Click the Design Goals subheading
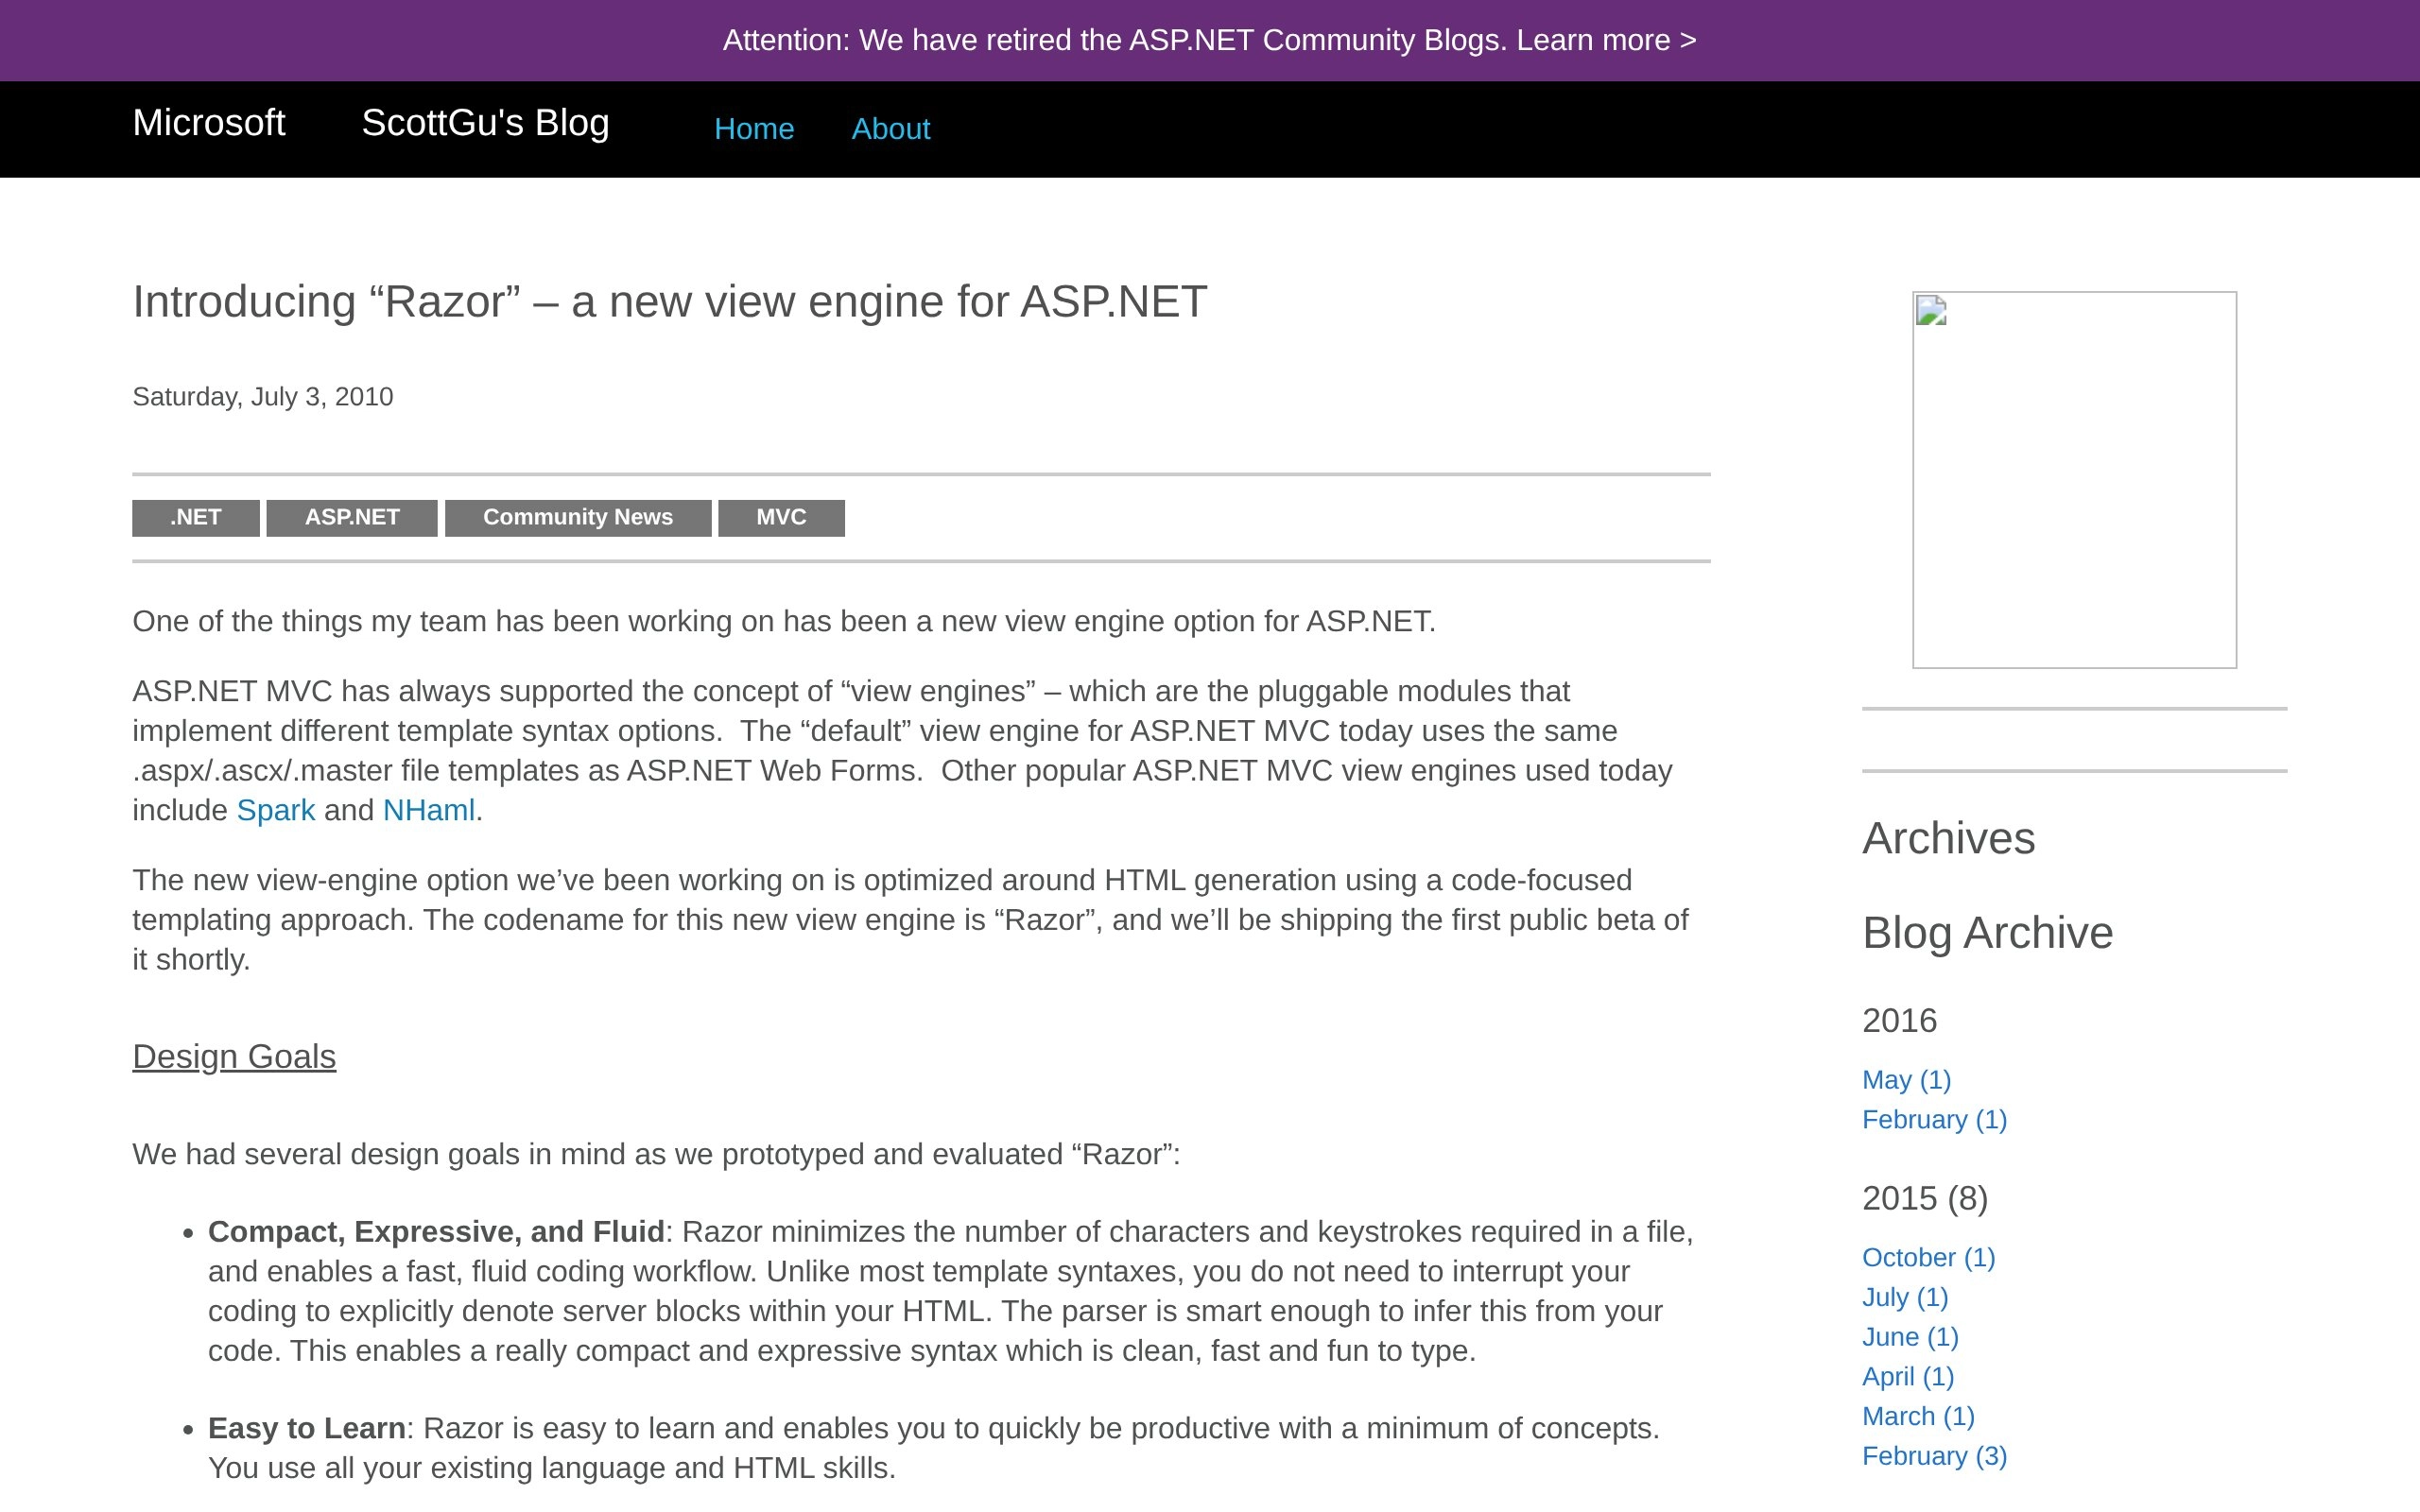2420x1512 pixels. point(234,1057)
